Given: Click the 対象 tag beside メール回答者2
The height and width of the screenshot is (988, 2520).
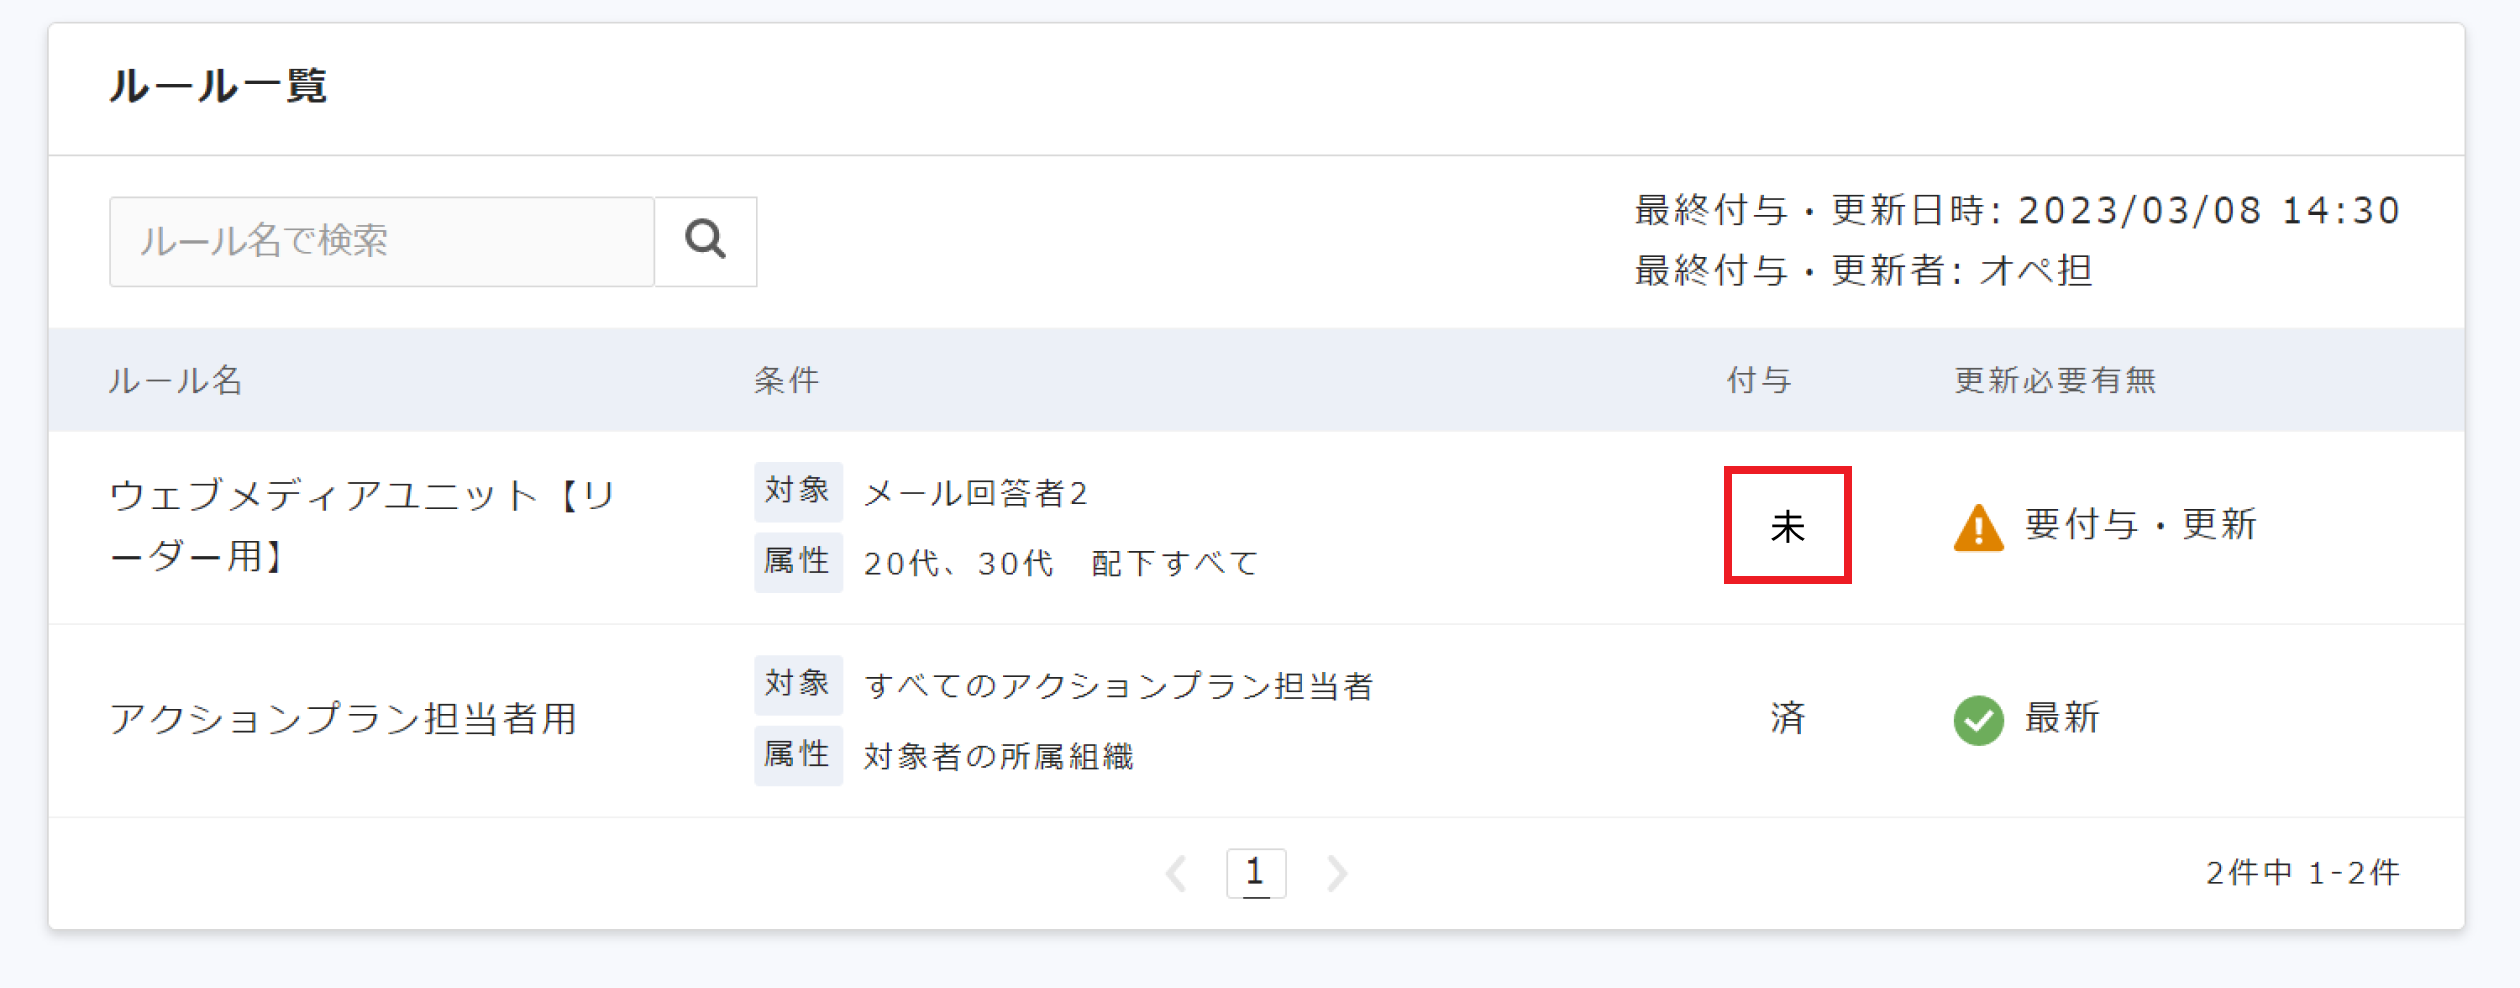Looking at the screenshot, I should (797, 491).
